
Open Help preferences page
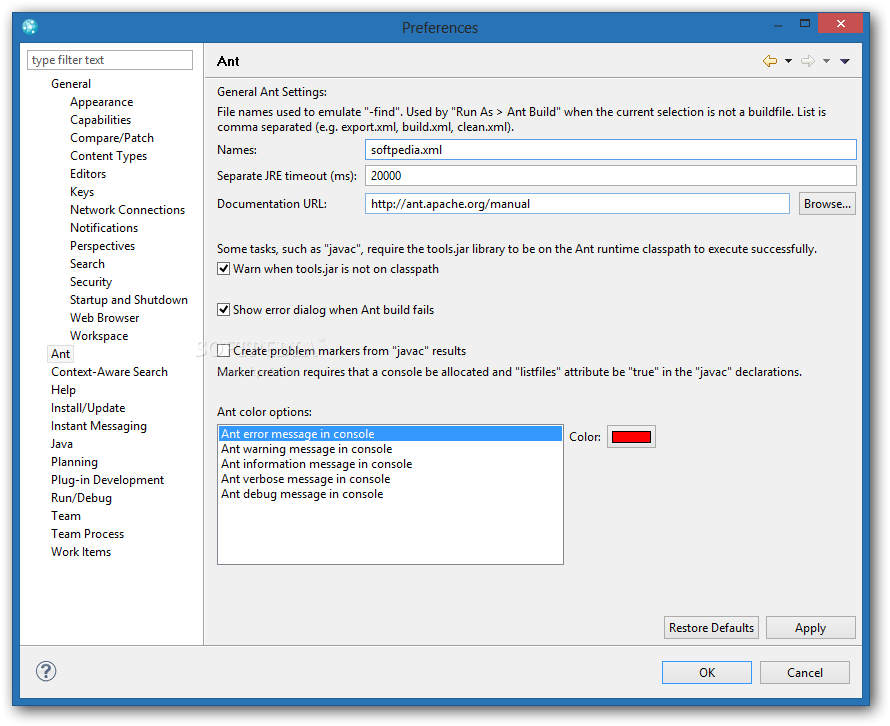[63, 390]
